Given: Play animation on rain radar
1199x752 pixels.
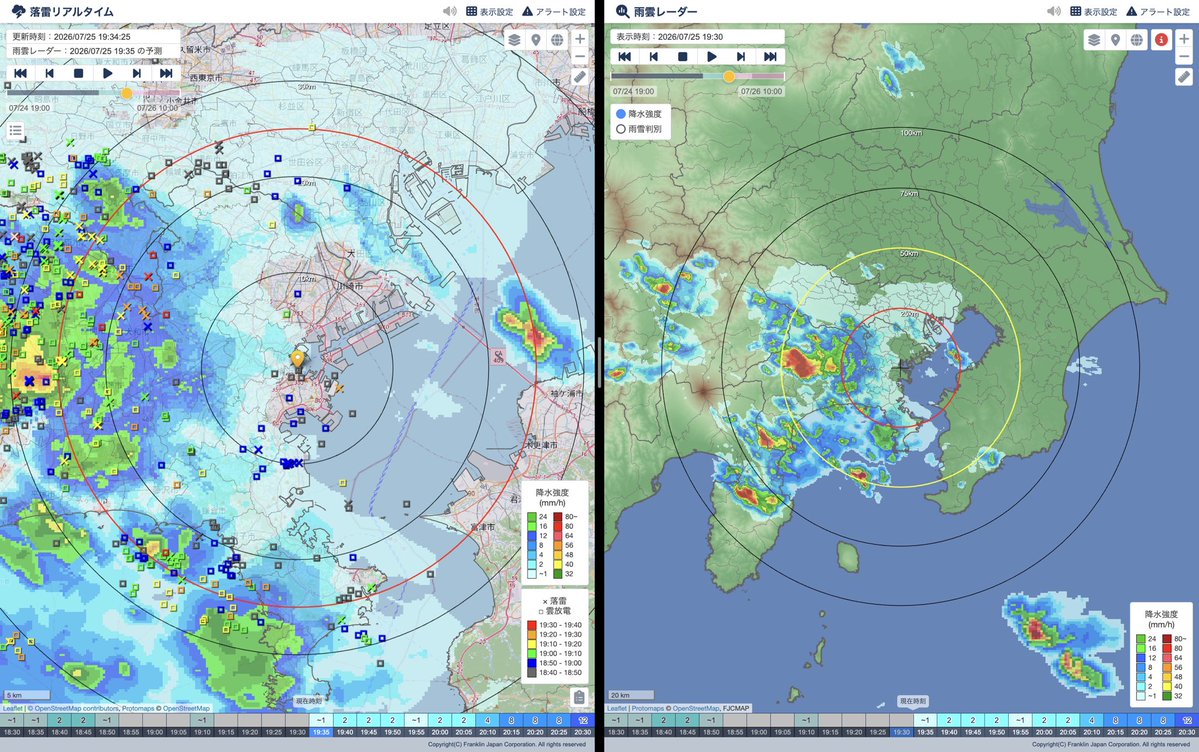Looking at the screenshot, I should click(711, 57).
